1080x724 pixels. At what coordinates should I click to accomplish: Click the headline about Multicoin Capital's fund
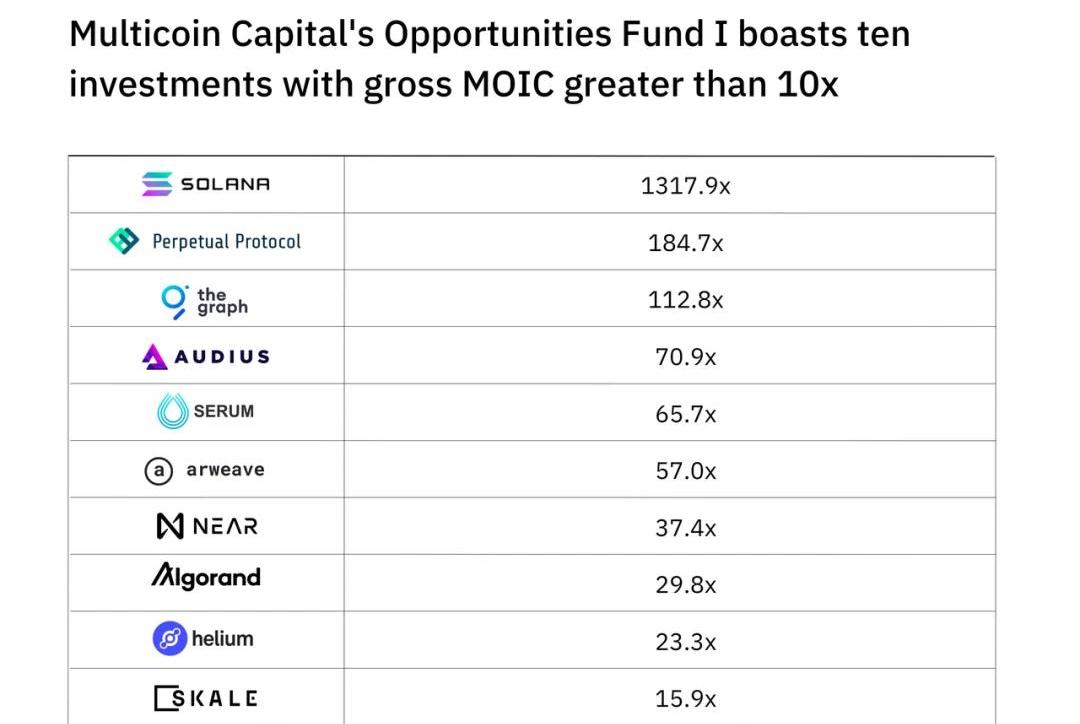coord(488,59)
